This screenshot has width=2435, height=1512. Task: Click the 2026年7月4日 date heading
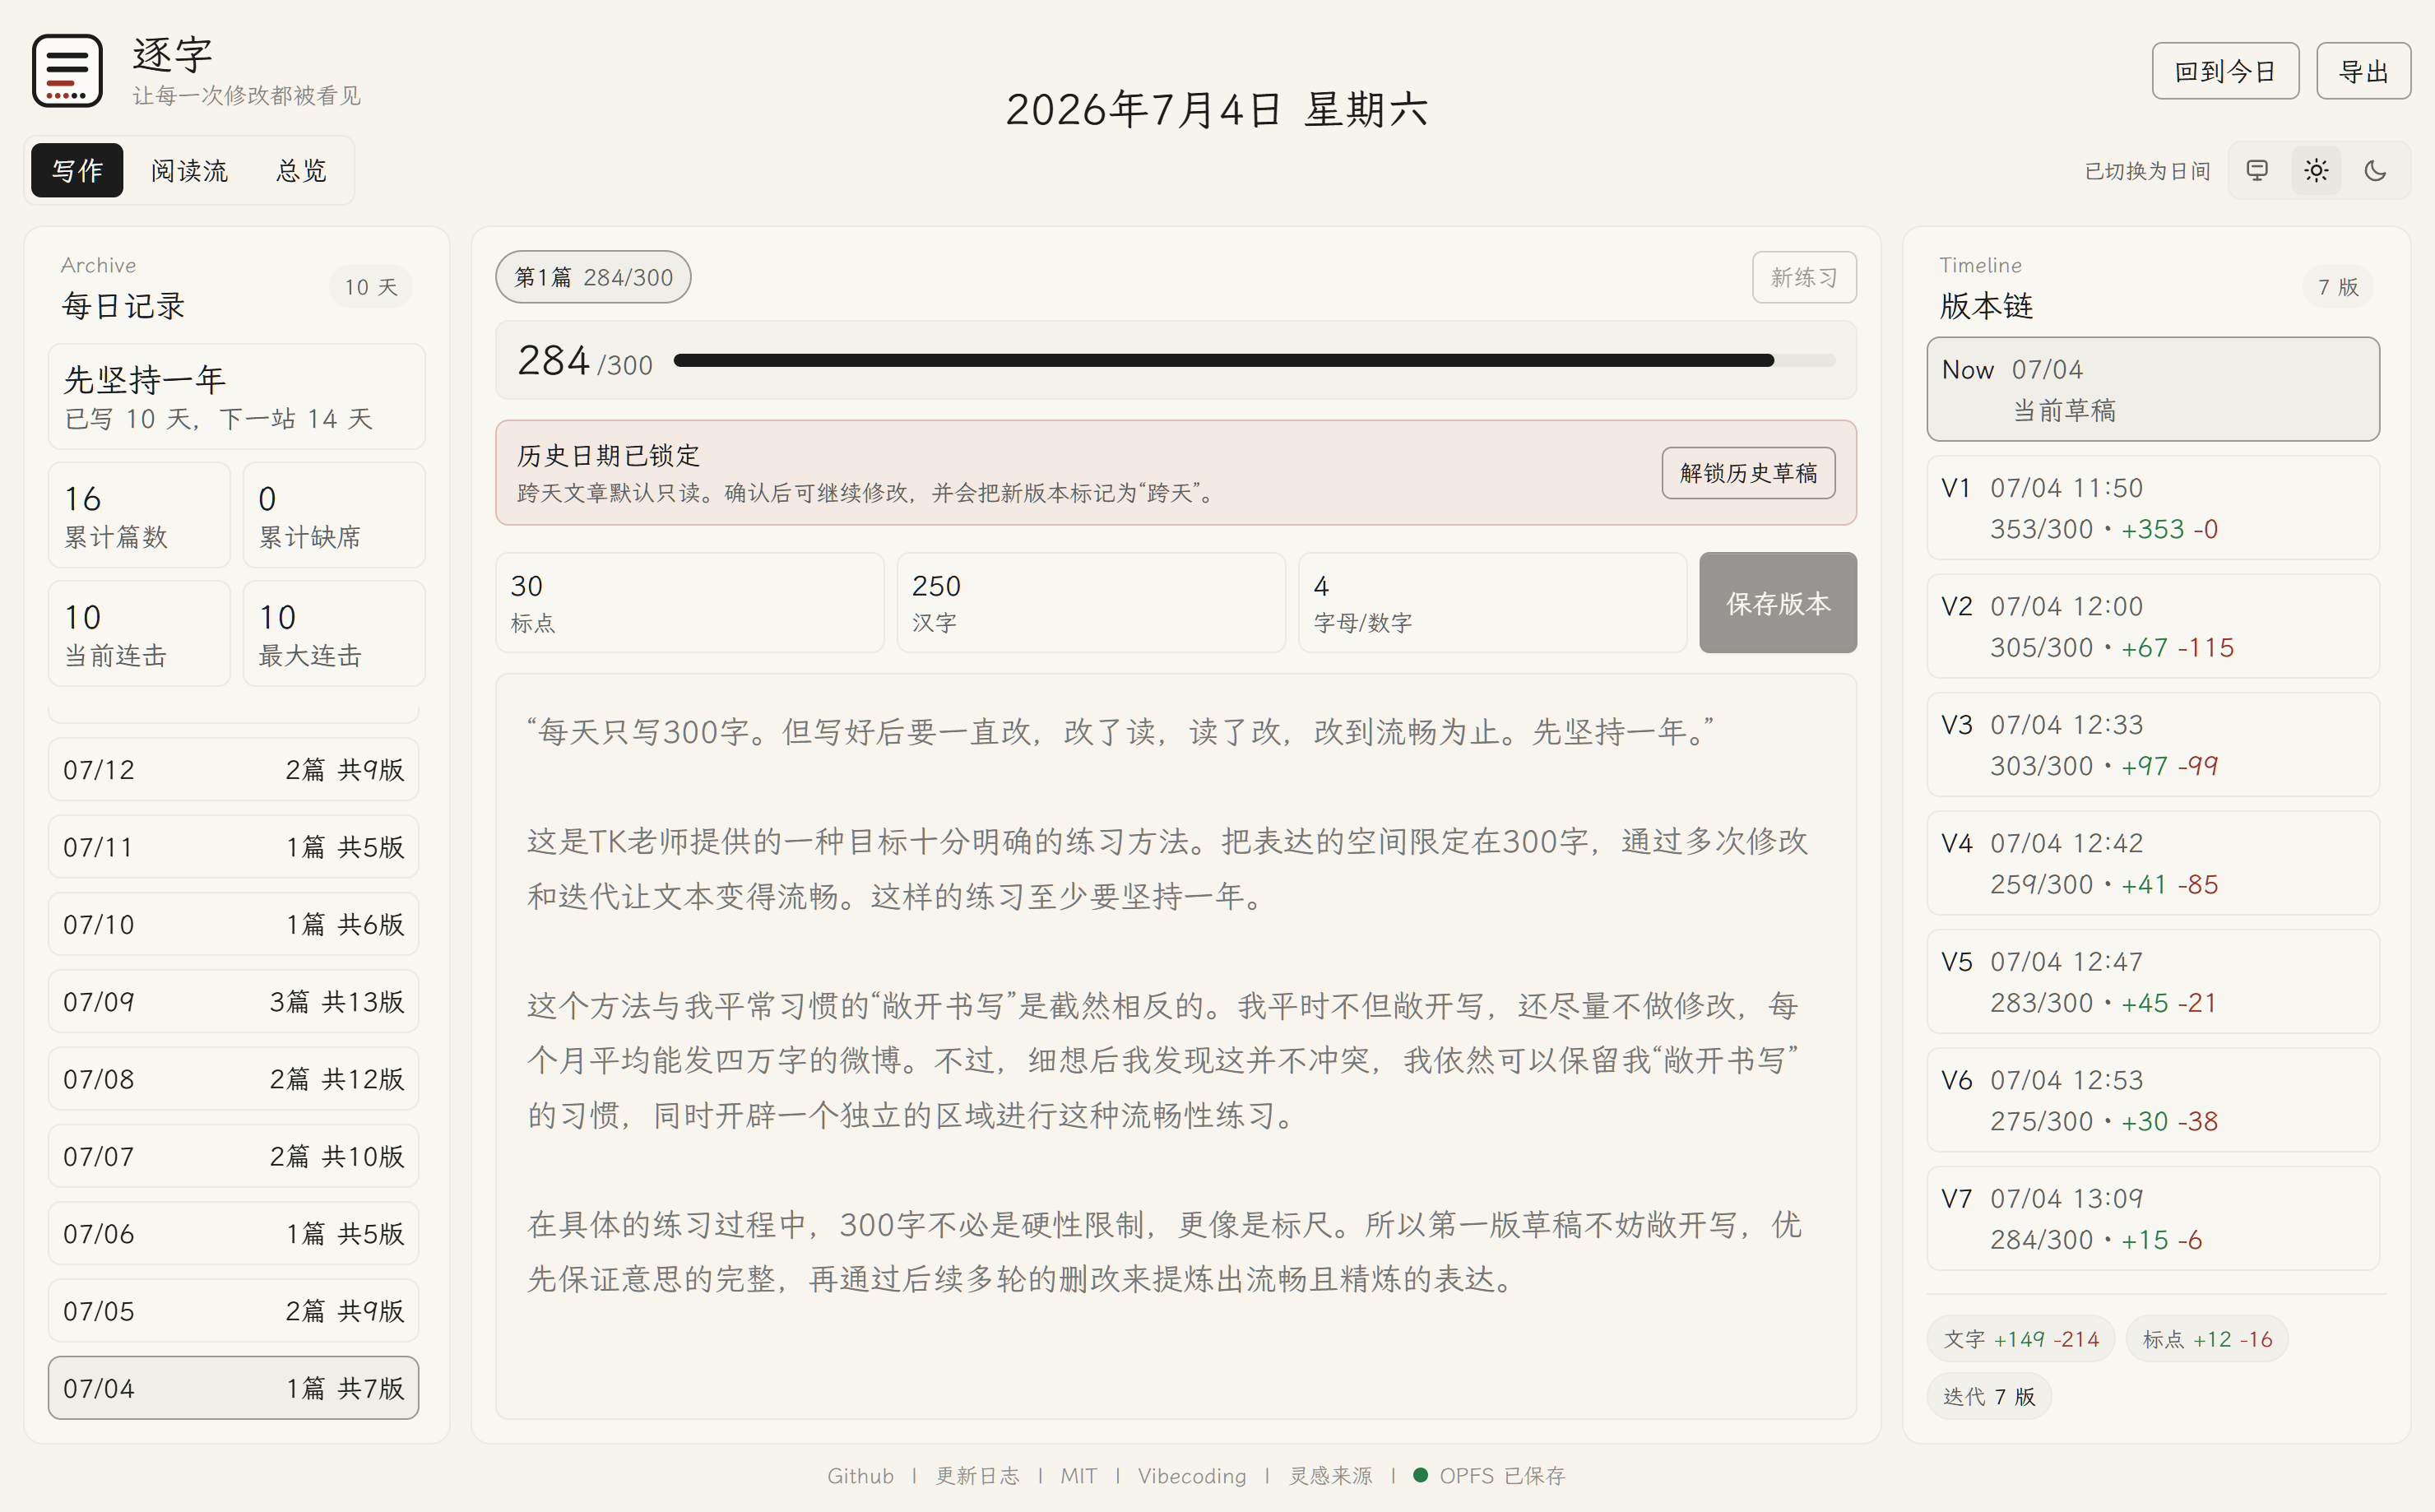tap(1217, 109)
